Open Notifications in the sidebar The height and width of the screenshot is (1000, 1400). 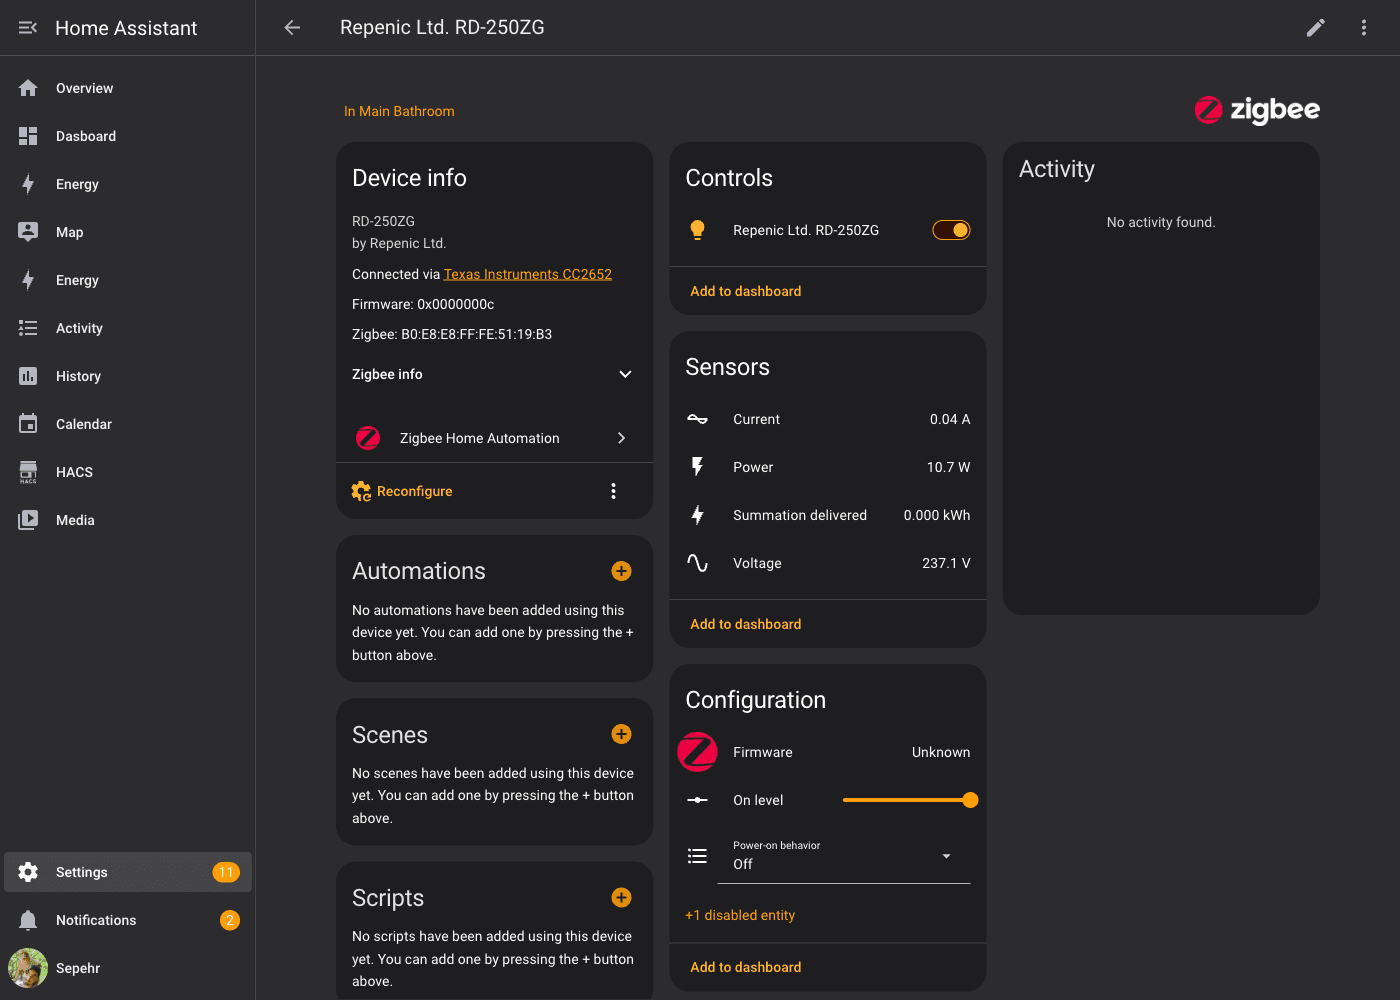coord(128,920)
